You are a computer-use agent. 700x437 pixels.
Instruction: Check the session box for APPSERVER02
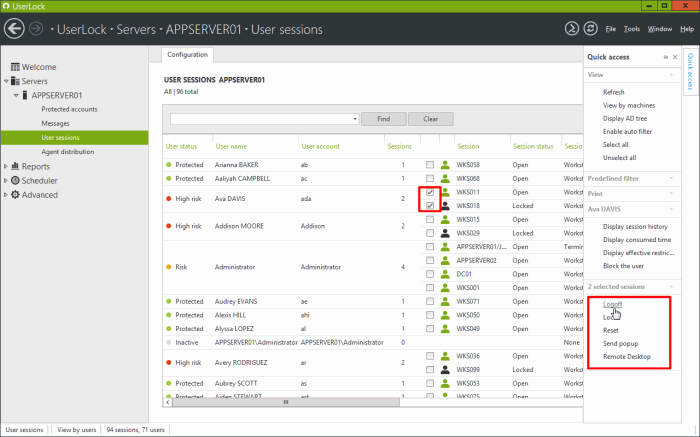coord(430,260)
